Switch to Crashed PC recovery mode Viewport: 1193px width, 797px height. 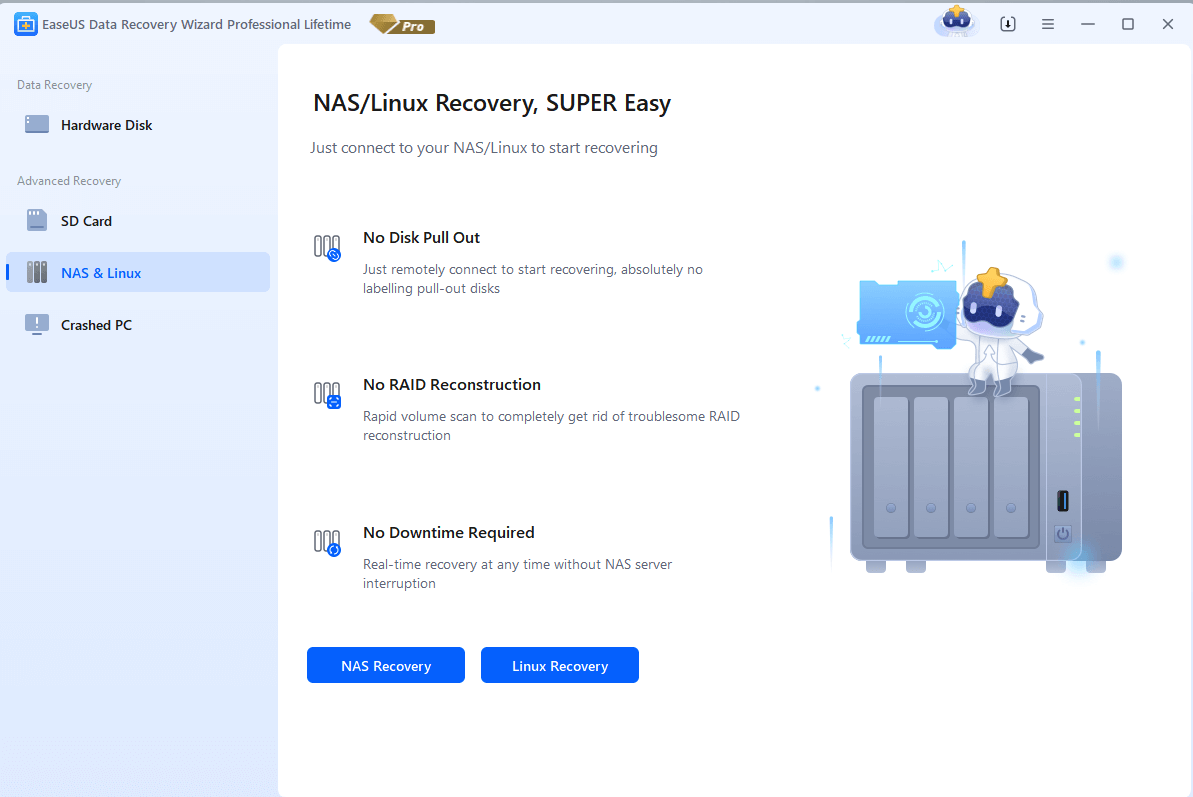(x=97, y=324)
